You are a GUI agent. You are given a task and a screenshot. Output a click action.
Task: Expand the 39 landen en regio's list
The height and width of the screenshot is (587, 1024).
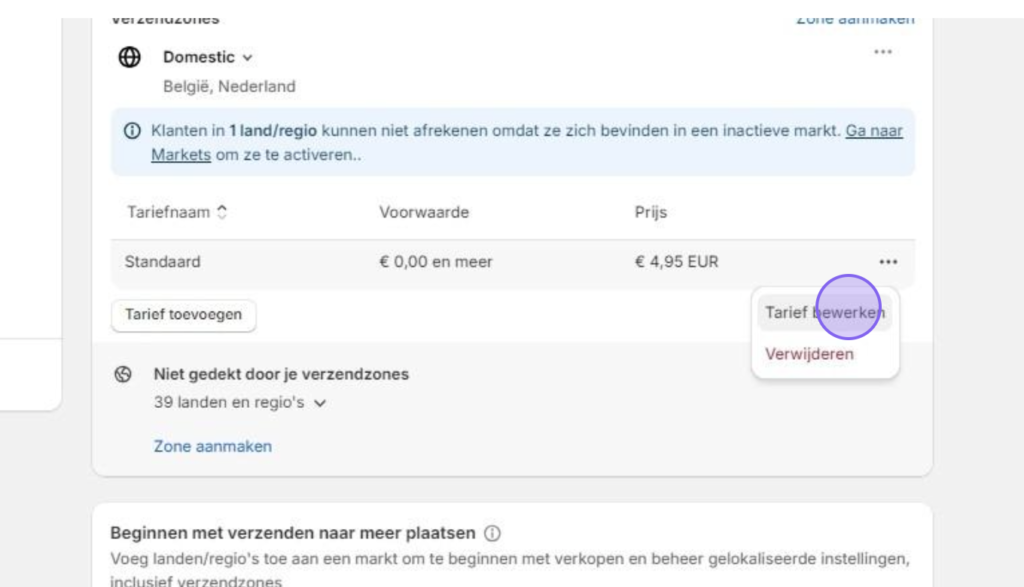319,403
